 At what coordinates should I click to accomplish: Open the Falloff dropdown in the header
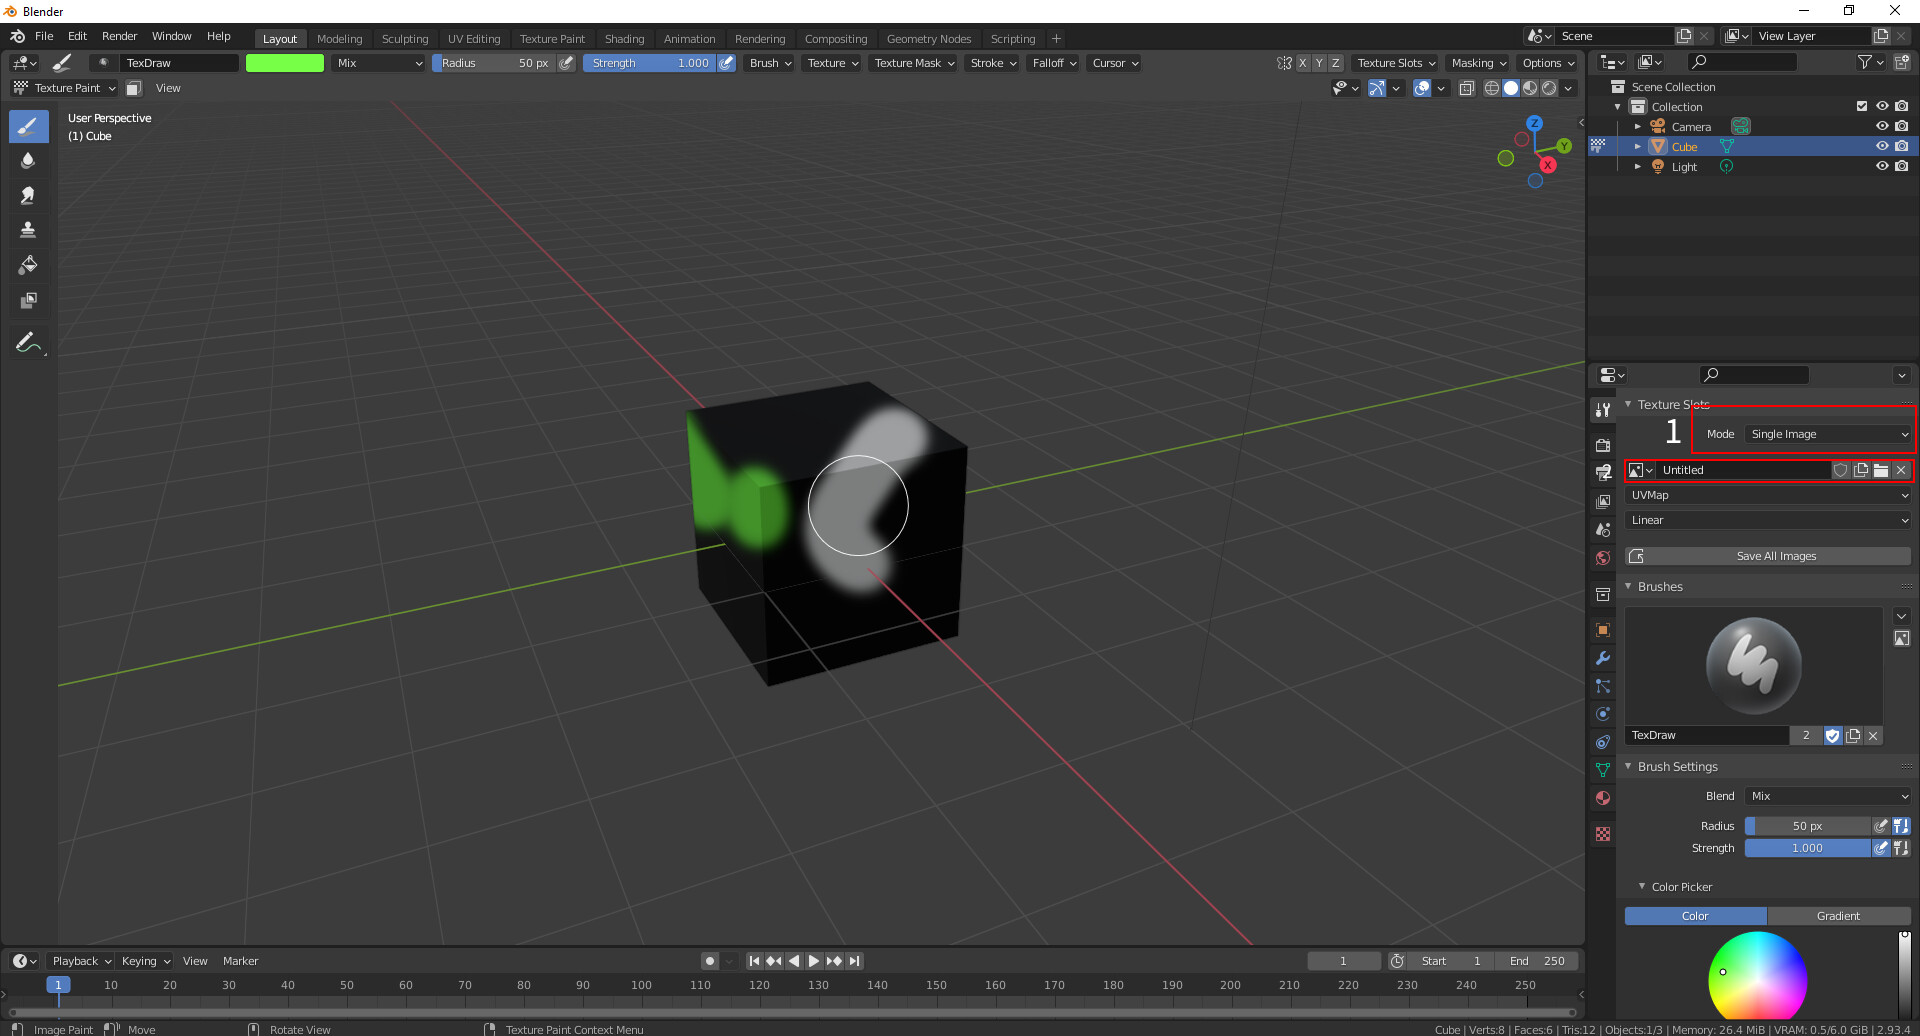coord(1053,63)
